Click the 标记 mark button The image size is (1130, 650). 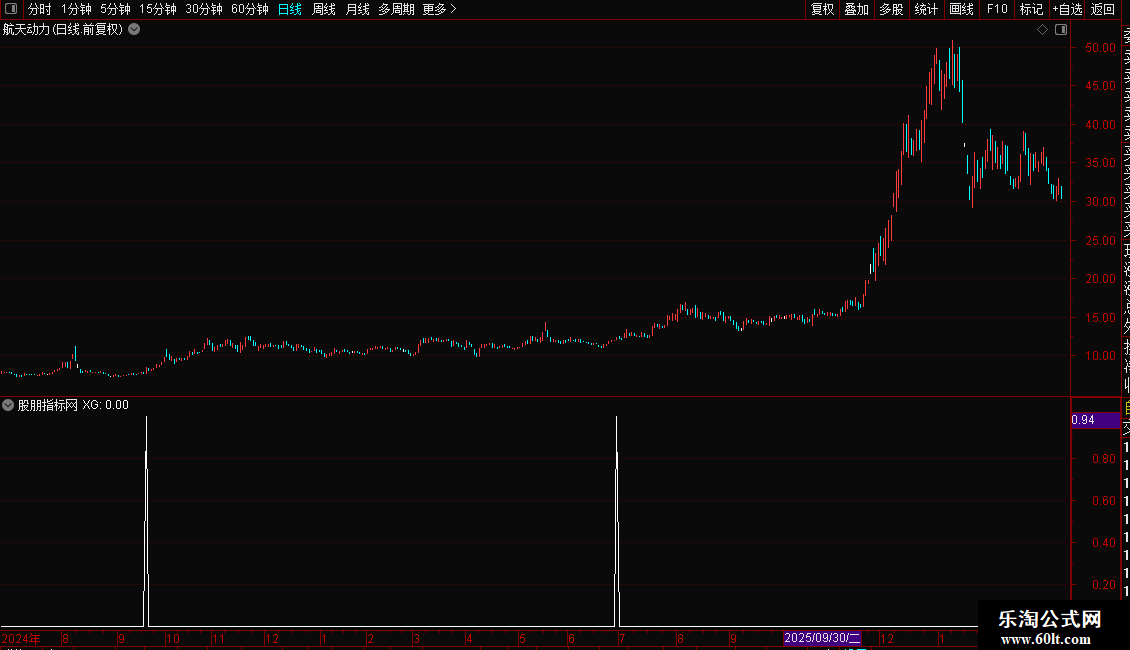(1031, 9)
